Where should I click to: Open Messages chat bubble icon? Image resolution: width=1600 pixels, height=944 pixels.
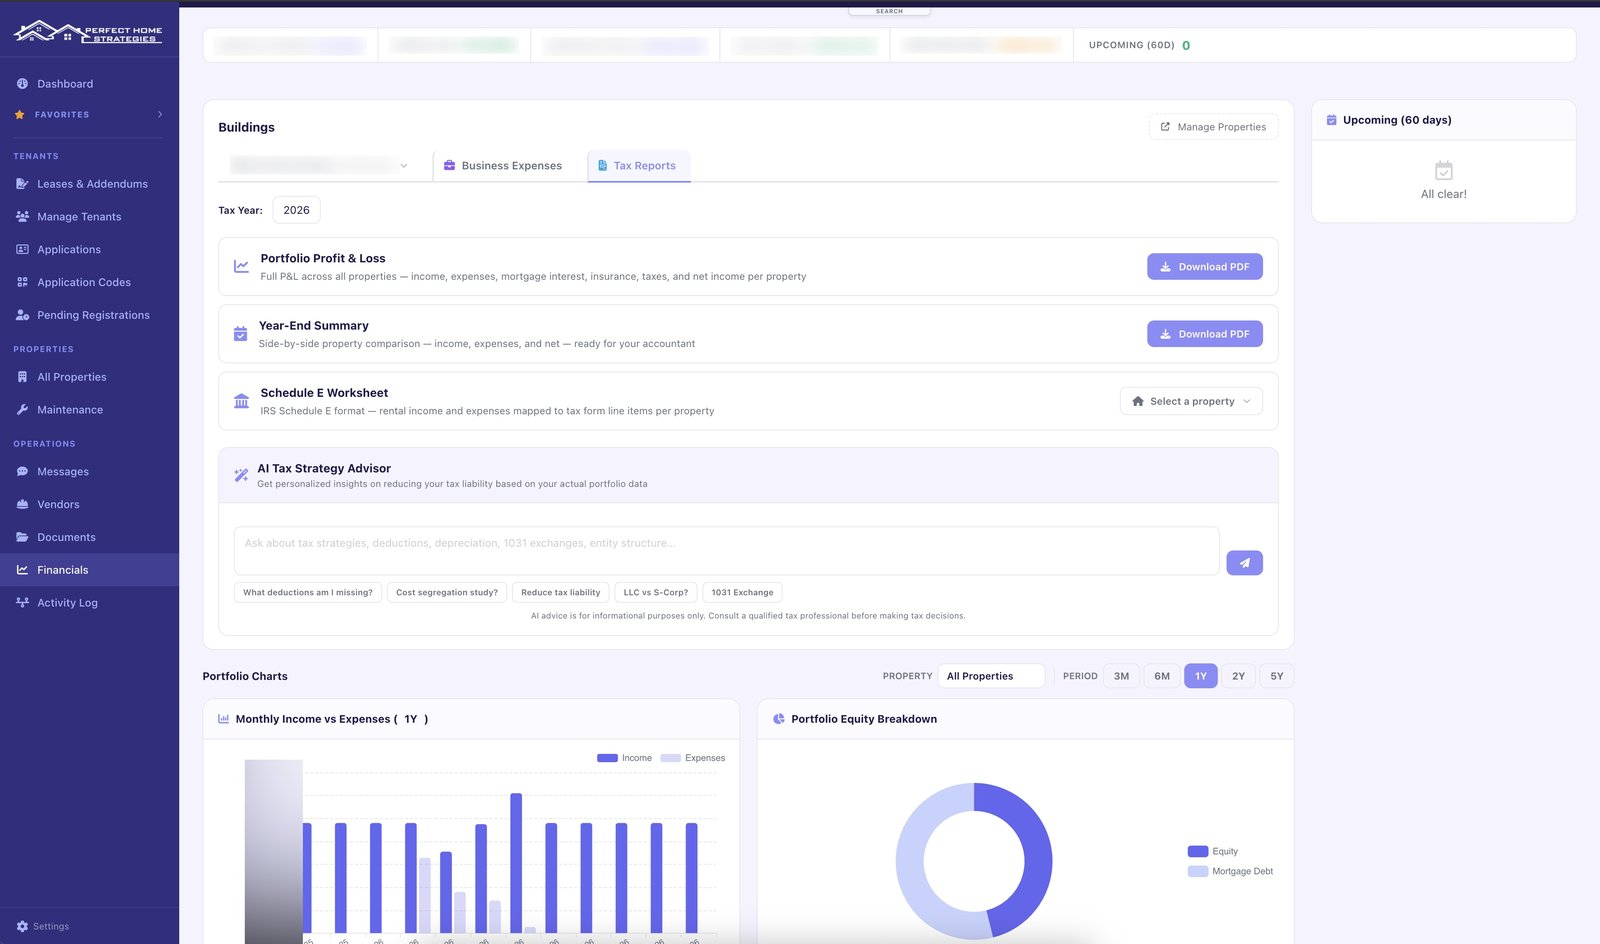click(22, 472)
